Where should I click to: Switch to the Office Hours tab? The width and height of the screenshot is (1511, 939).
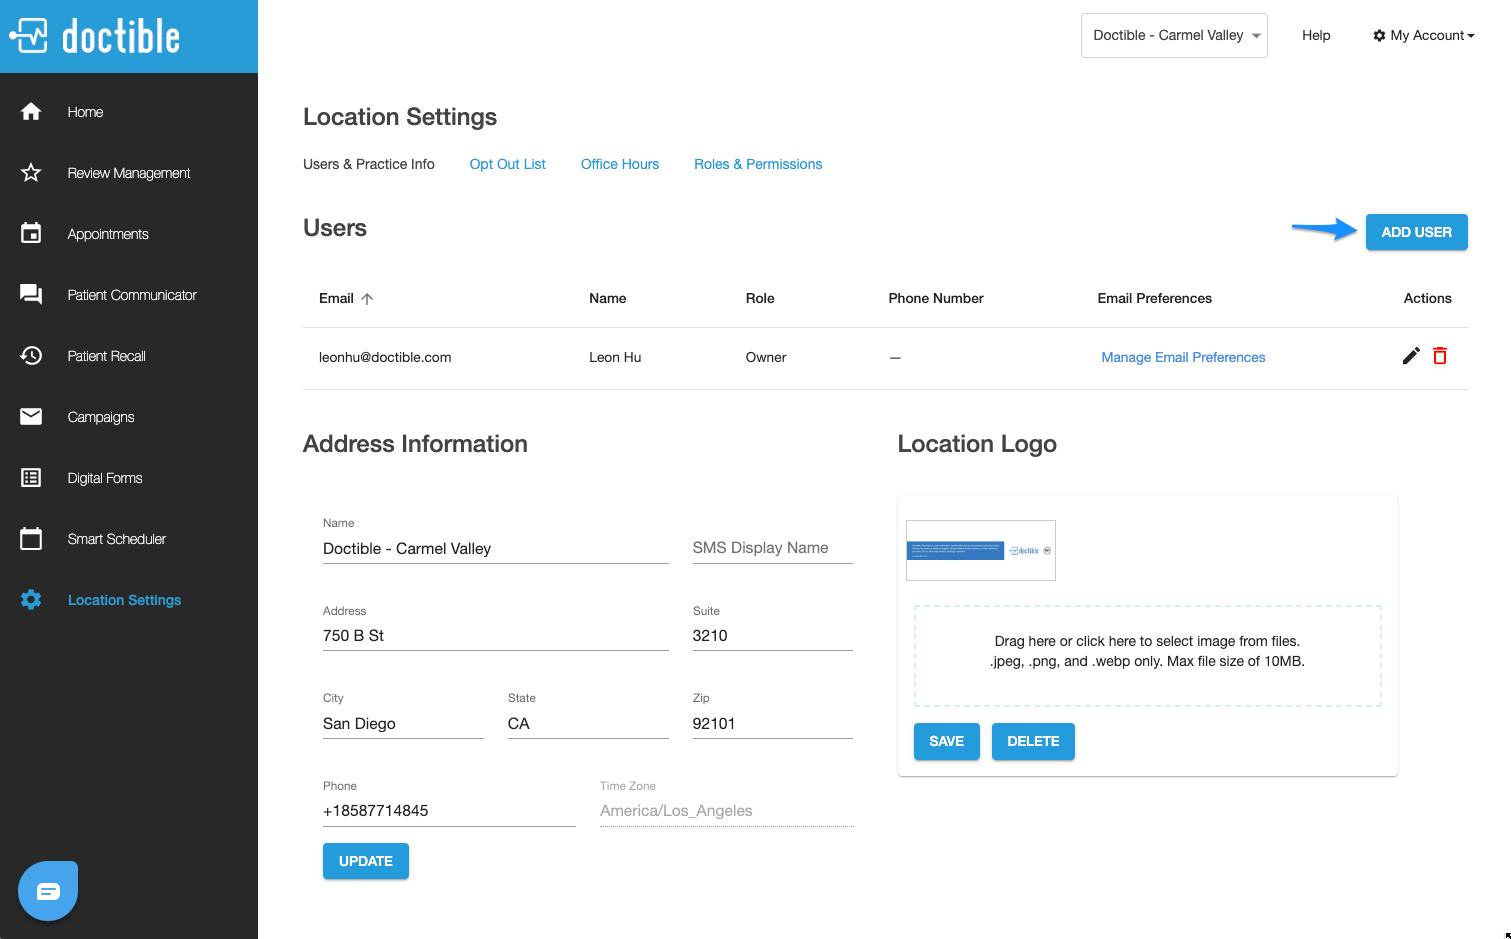click(x=620, y=164)
